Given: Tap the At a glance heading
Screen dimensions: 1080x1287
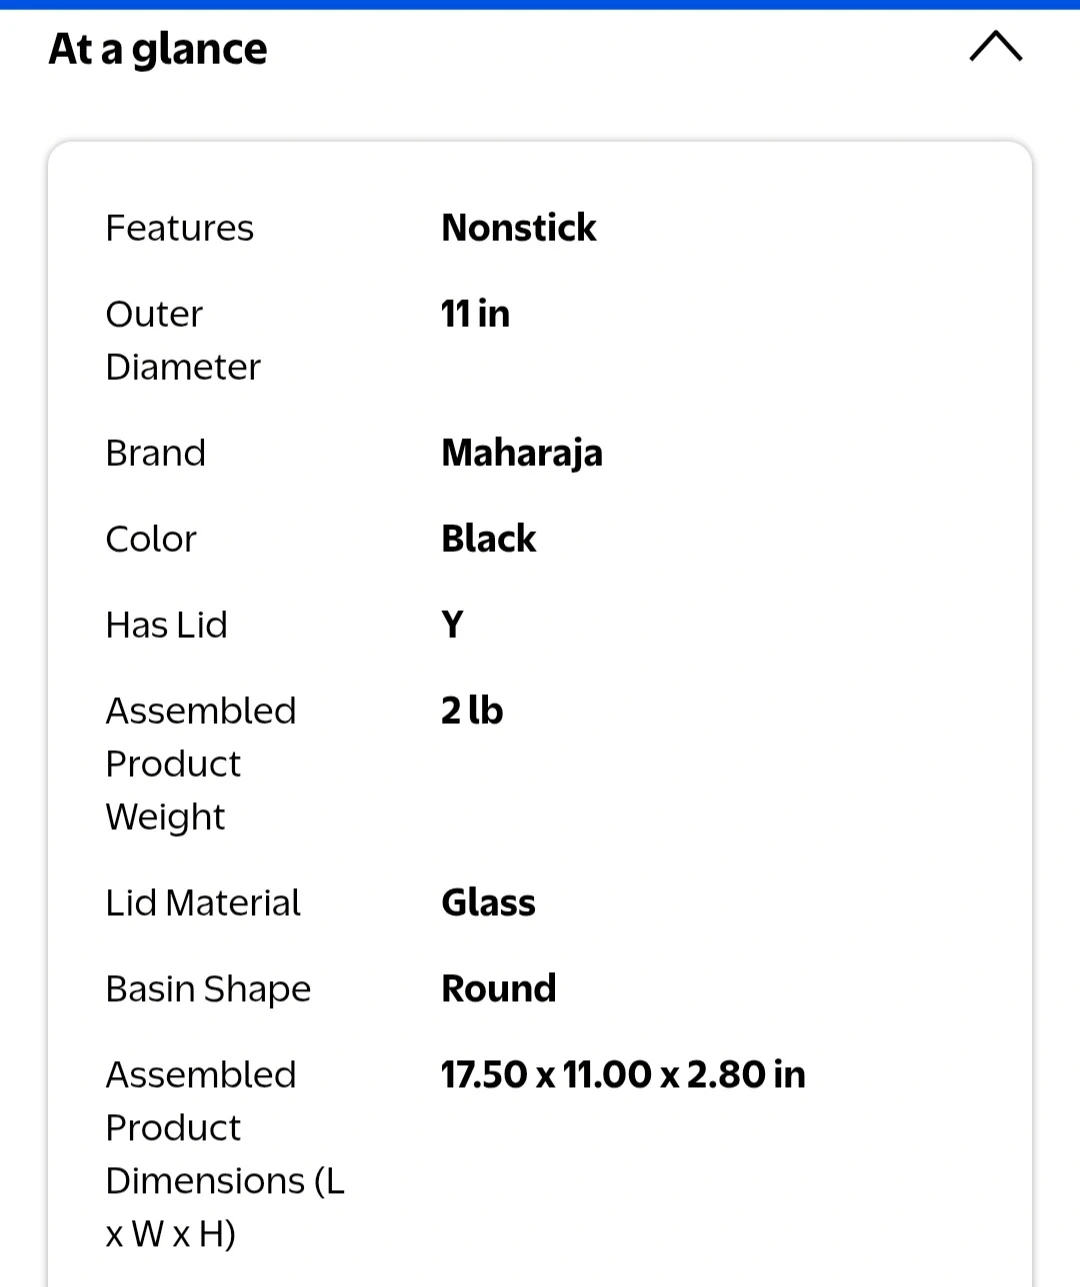Looking at the screenshot, I should pos(158,49).
